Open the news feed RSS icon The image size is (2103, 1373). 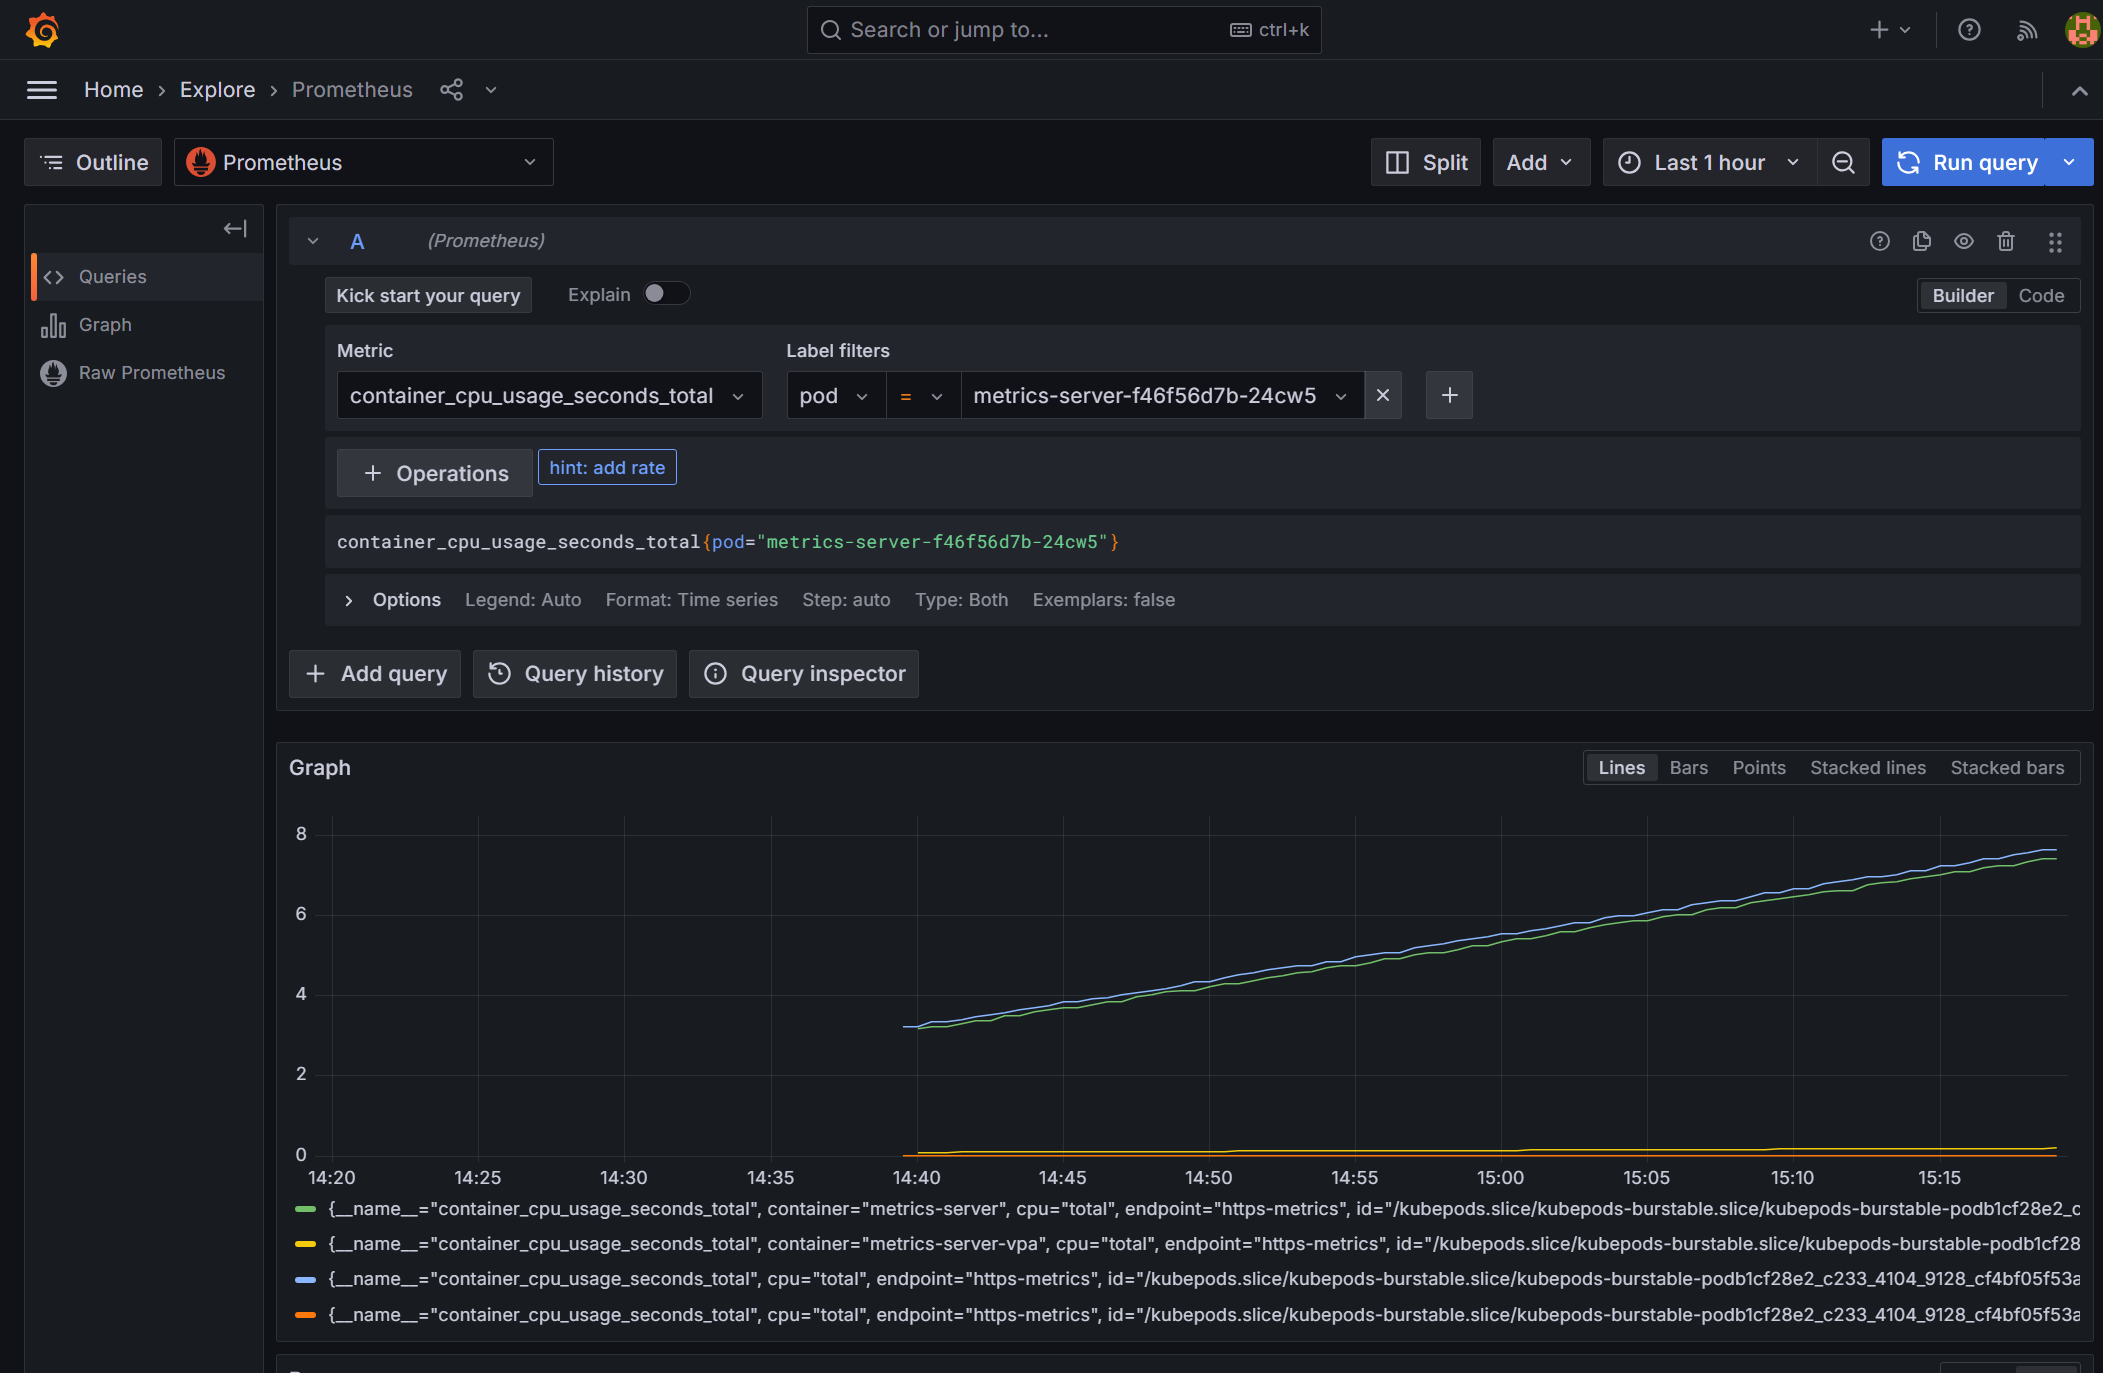(x=2026, y=30)
